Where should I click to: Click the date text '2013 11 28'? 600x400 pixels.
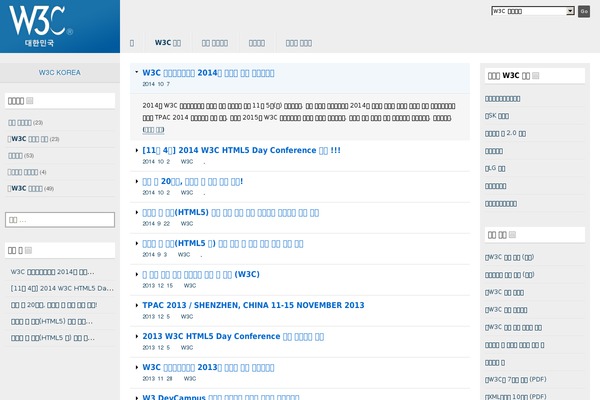[x=158, y=379]
